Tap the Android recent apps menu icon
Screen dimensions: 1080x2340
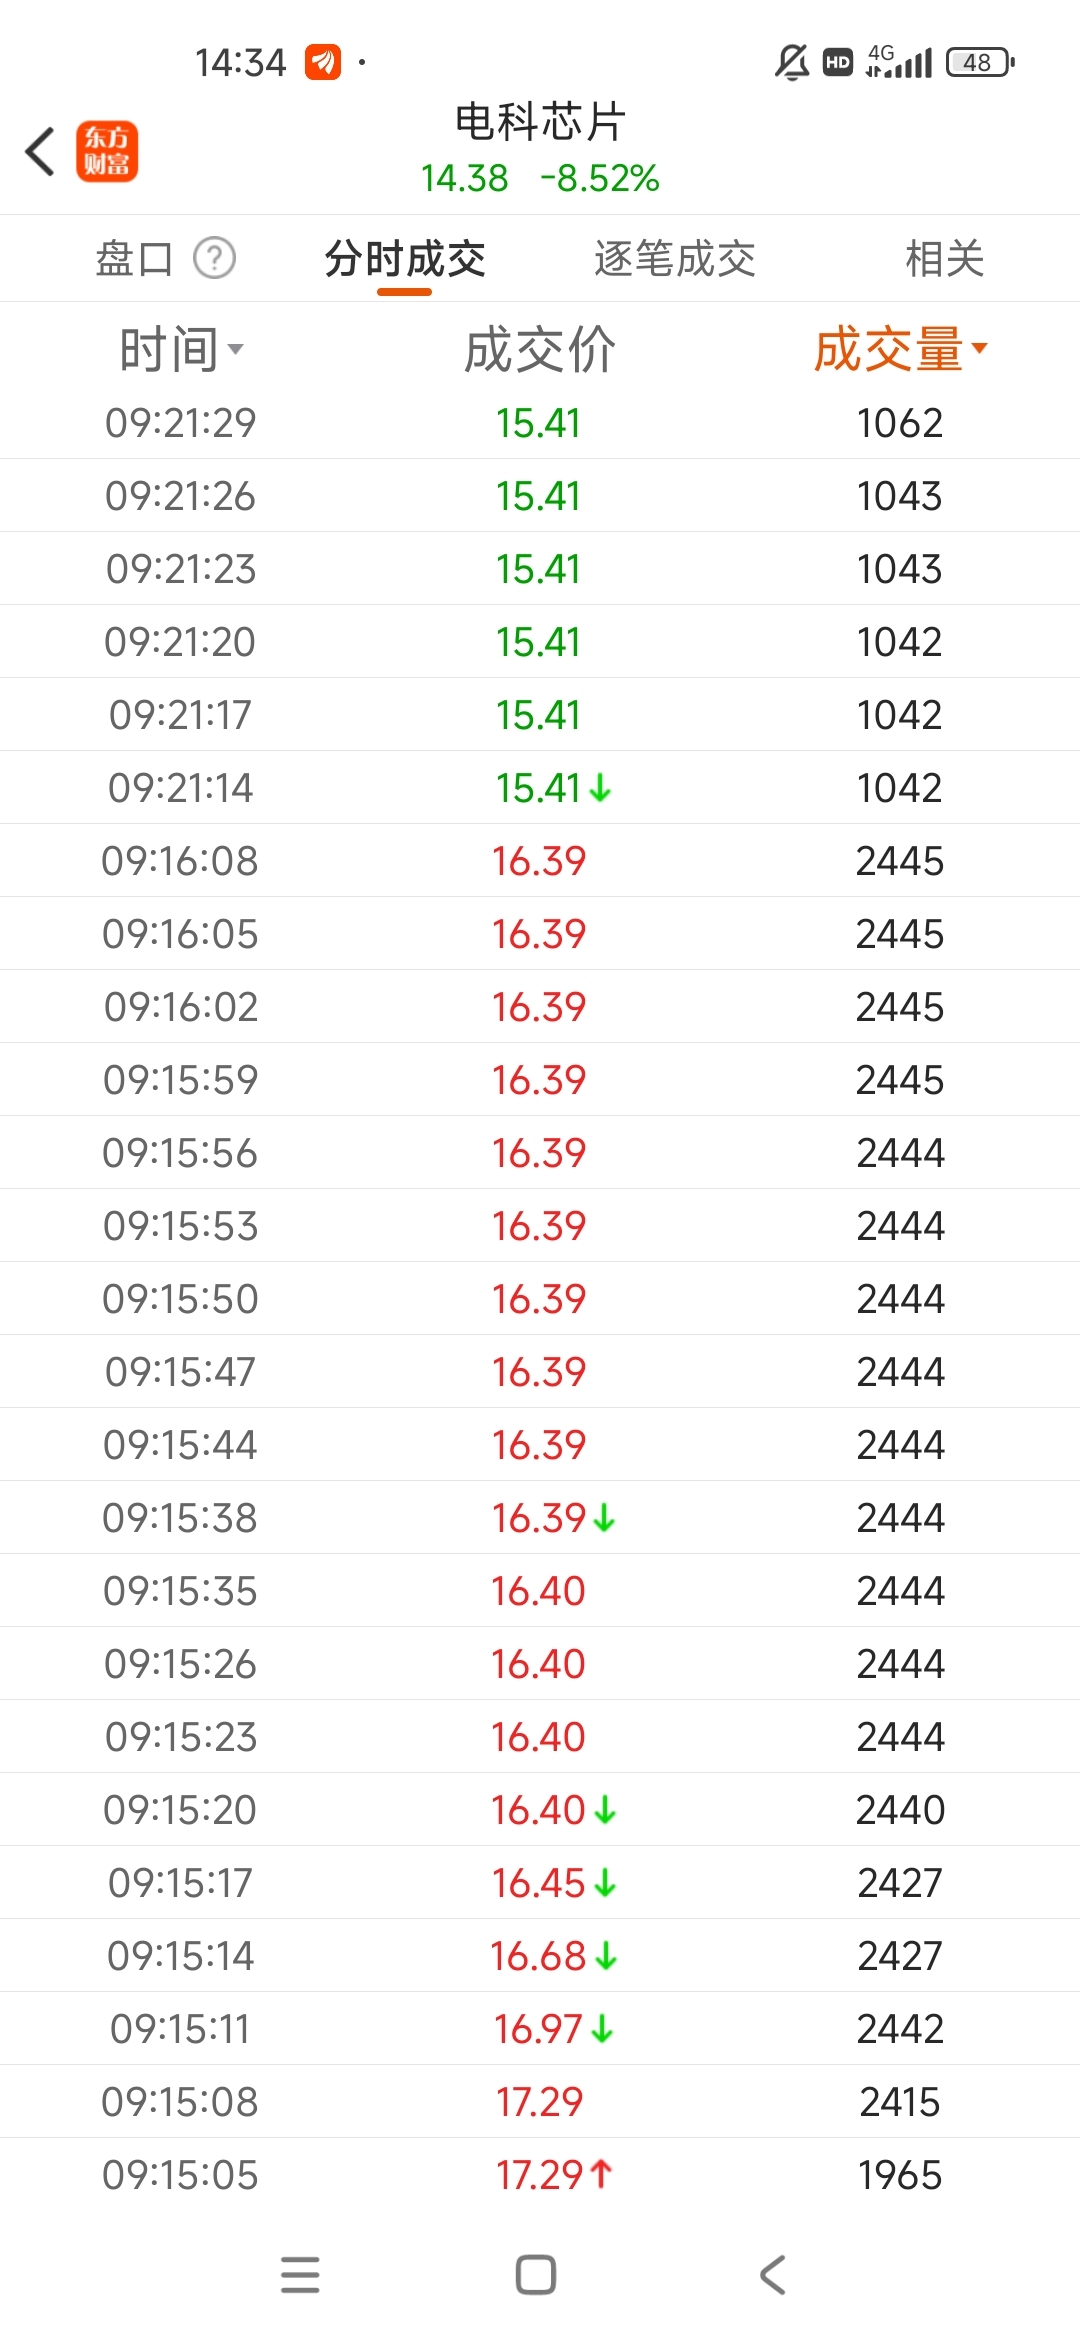[300, 2275]
